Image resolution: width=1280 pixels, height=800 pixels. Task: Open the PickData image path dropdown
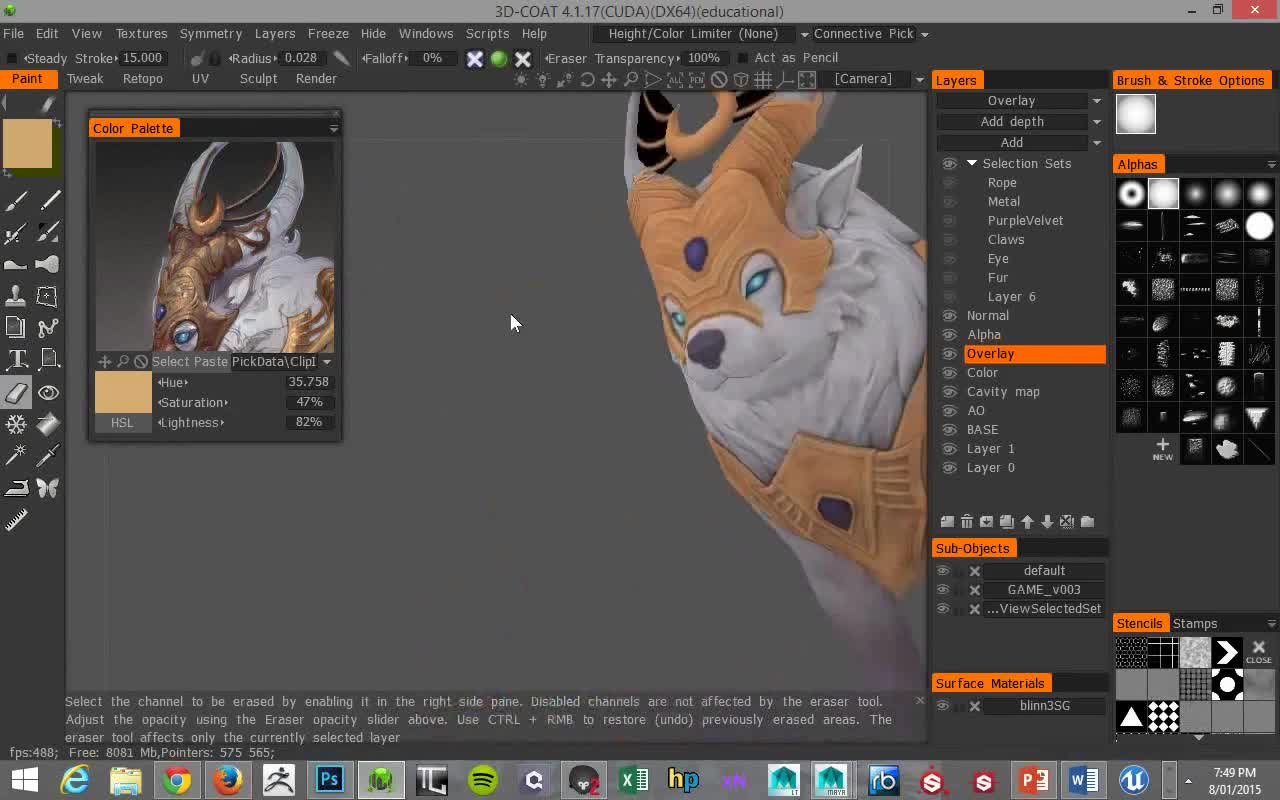pyautogui.click(x=326, y=362)
